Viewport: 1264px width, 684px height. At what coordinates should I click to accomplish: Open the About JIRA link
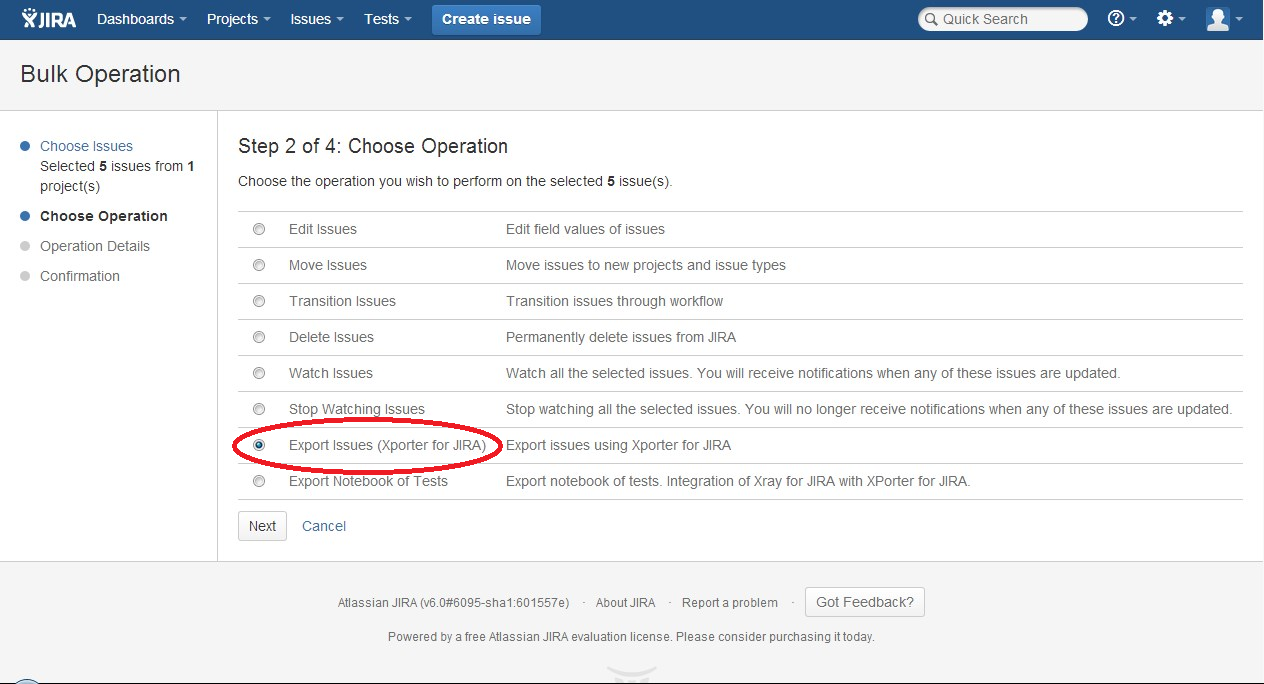click(626, 603)
